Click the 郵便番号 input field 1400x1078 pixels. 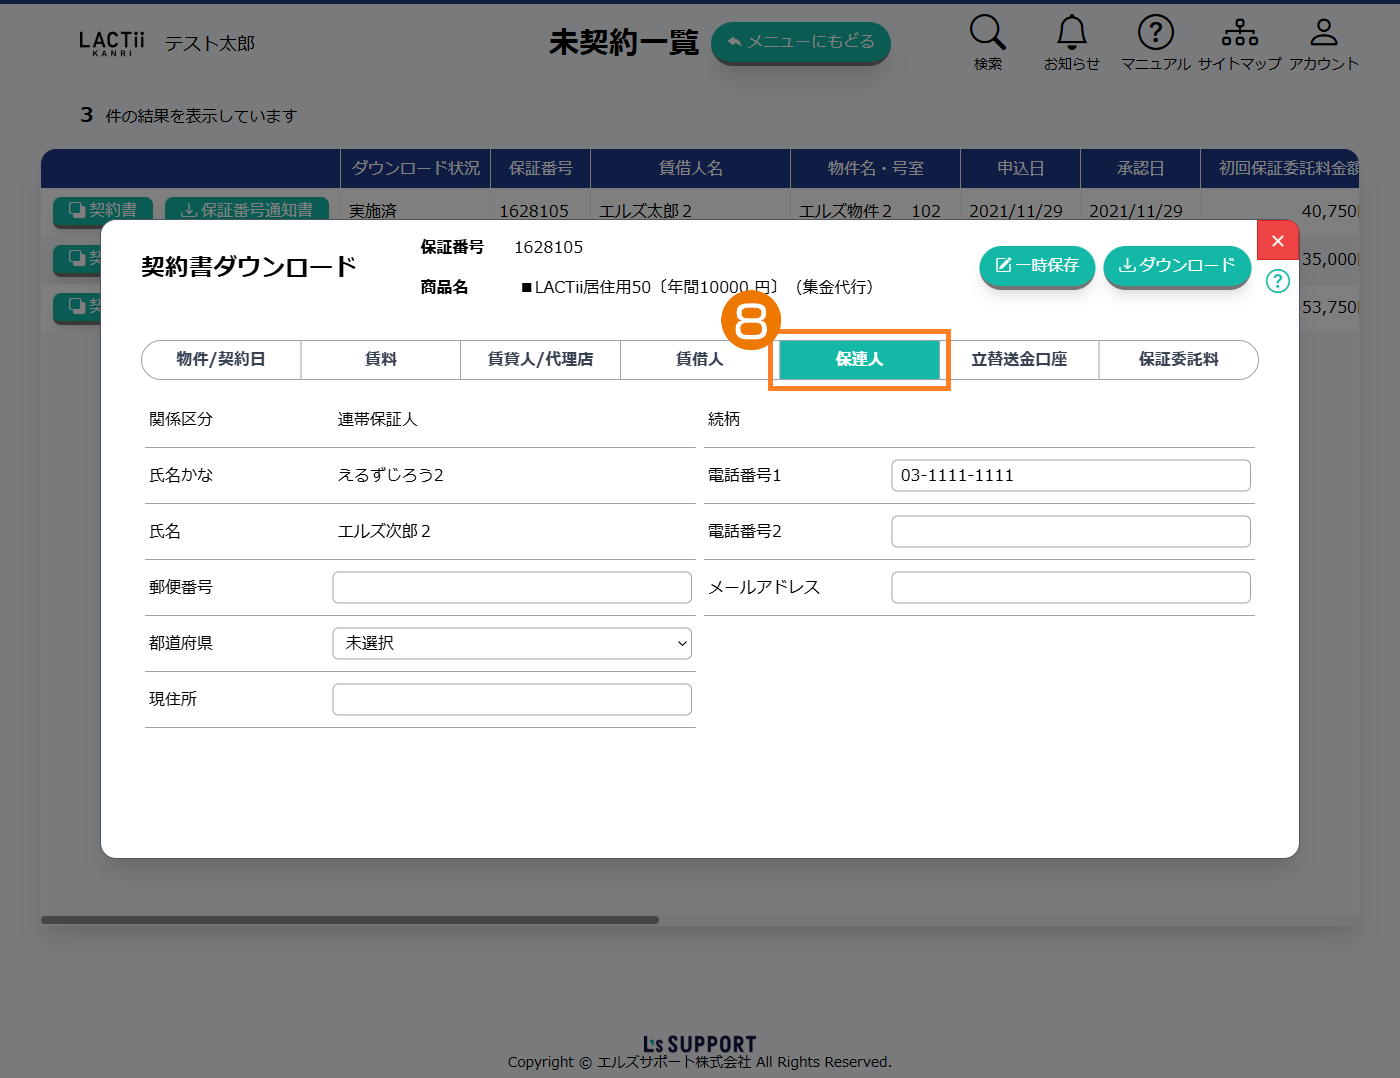[x=512, y=588]
